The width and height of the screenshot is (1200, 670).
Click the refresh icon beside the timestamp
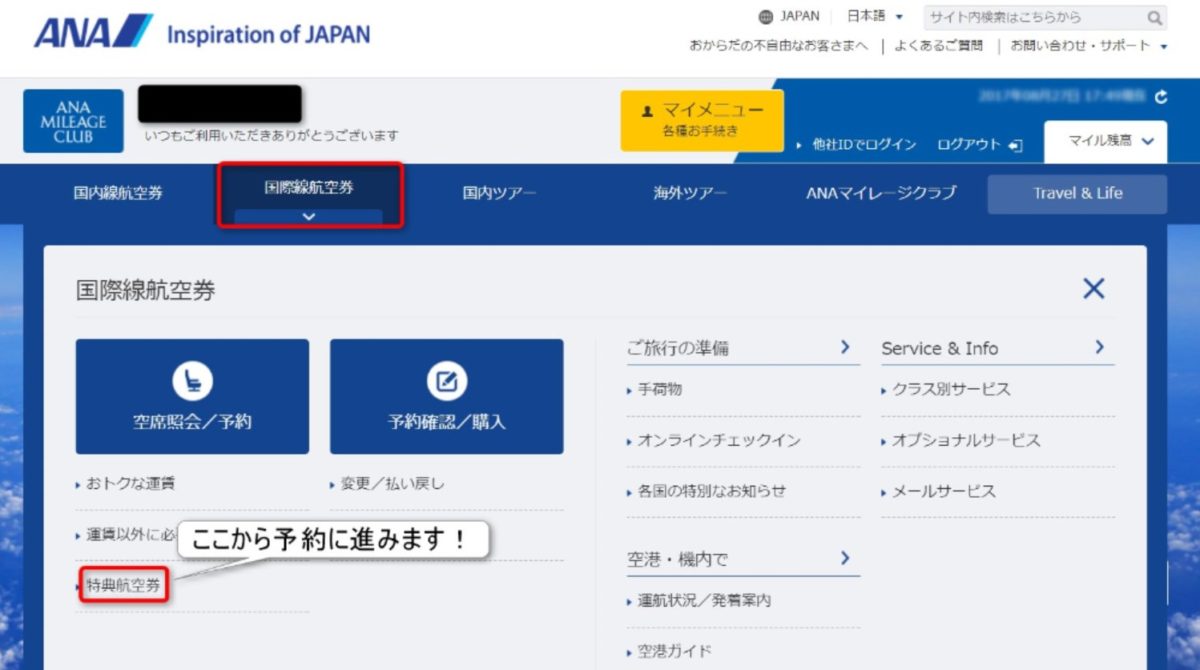coord(1160,97)
